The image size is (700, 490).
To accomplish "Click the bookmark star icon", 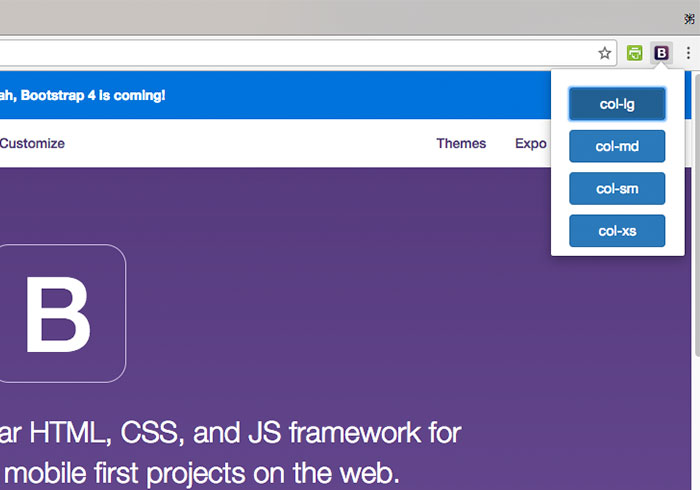I will tap(604, 53).
